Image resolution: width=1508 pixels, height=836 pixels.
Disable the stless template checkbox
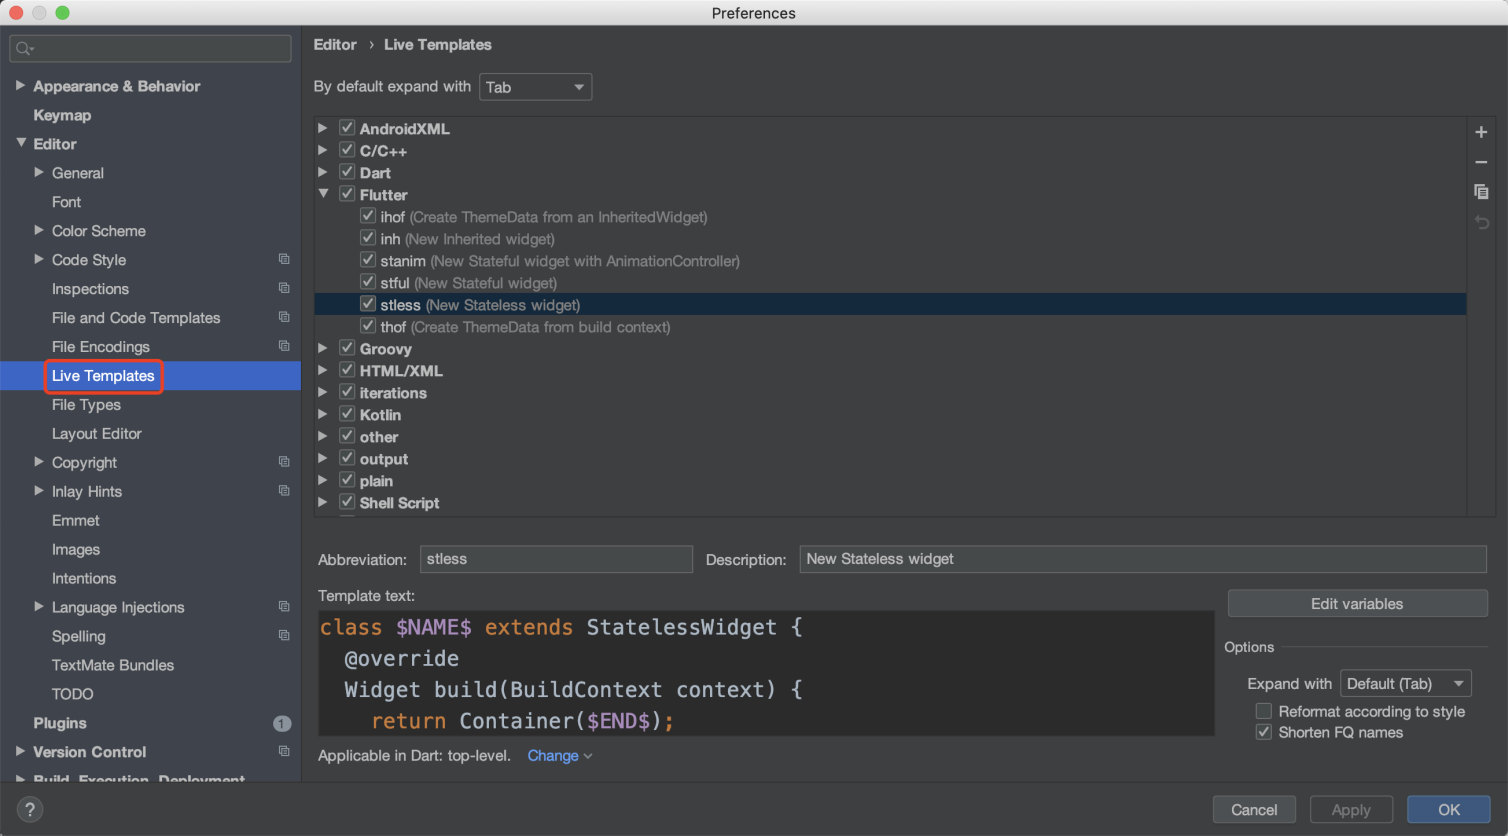[368, 304]
